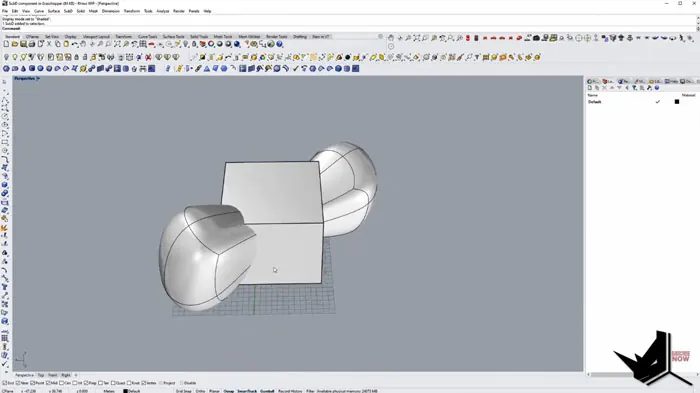
Task: Toggle the End osnap checkbox
Action: point(4,383)
